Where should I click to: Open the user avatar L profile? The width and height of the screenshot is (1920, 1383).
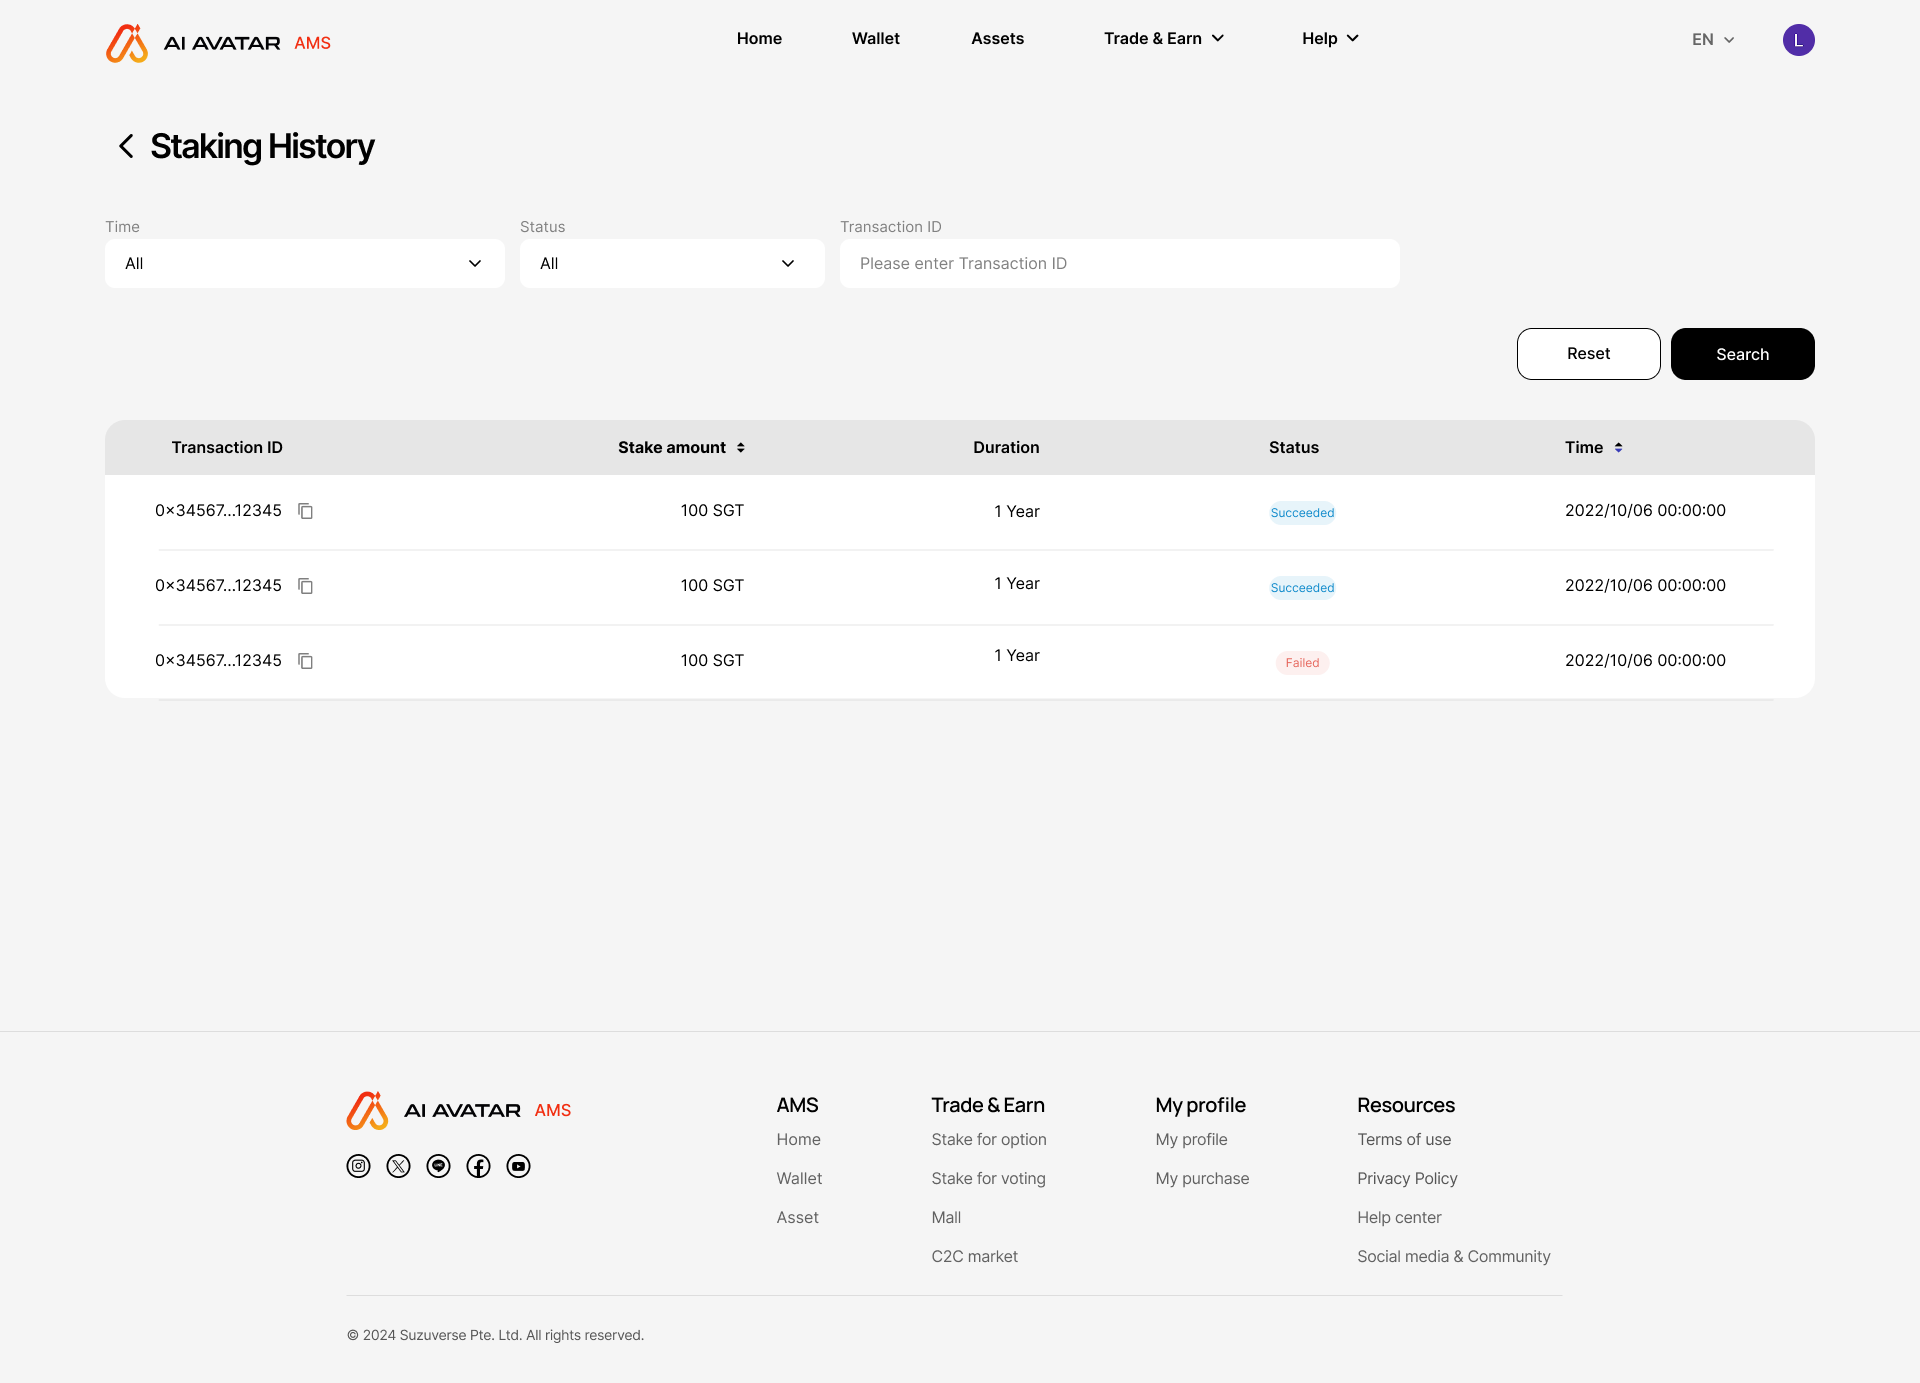click(x=1798, y=40)
